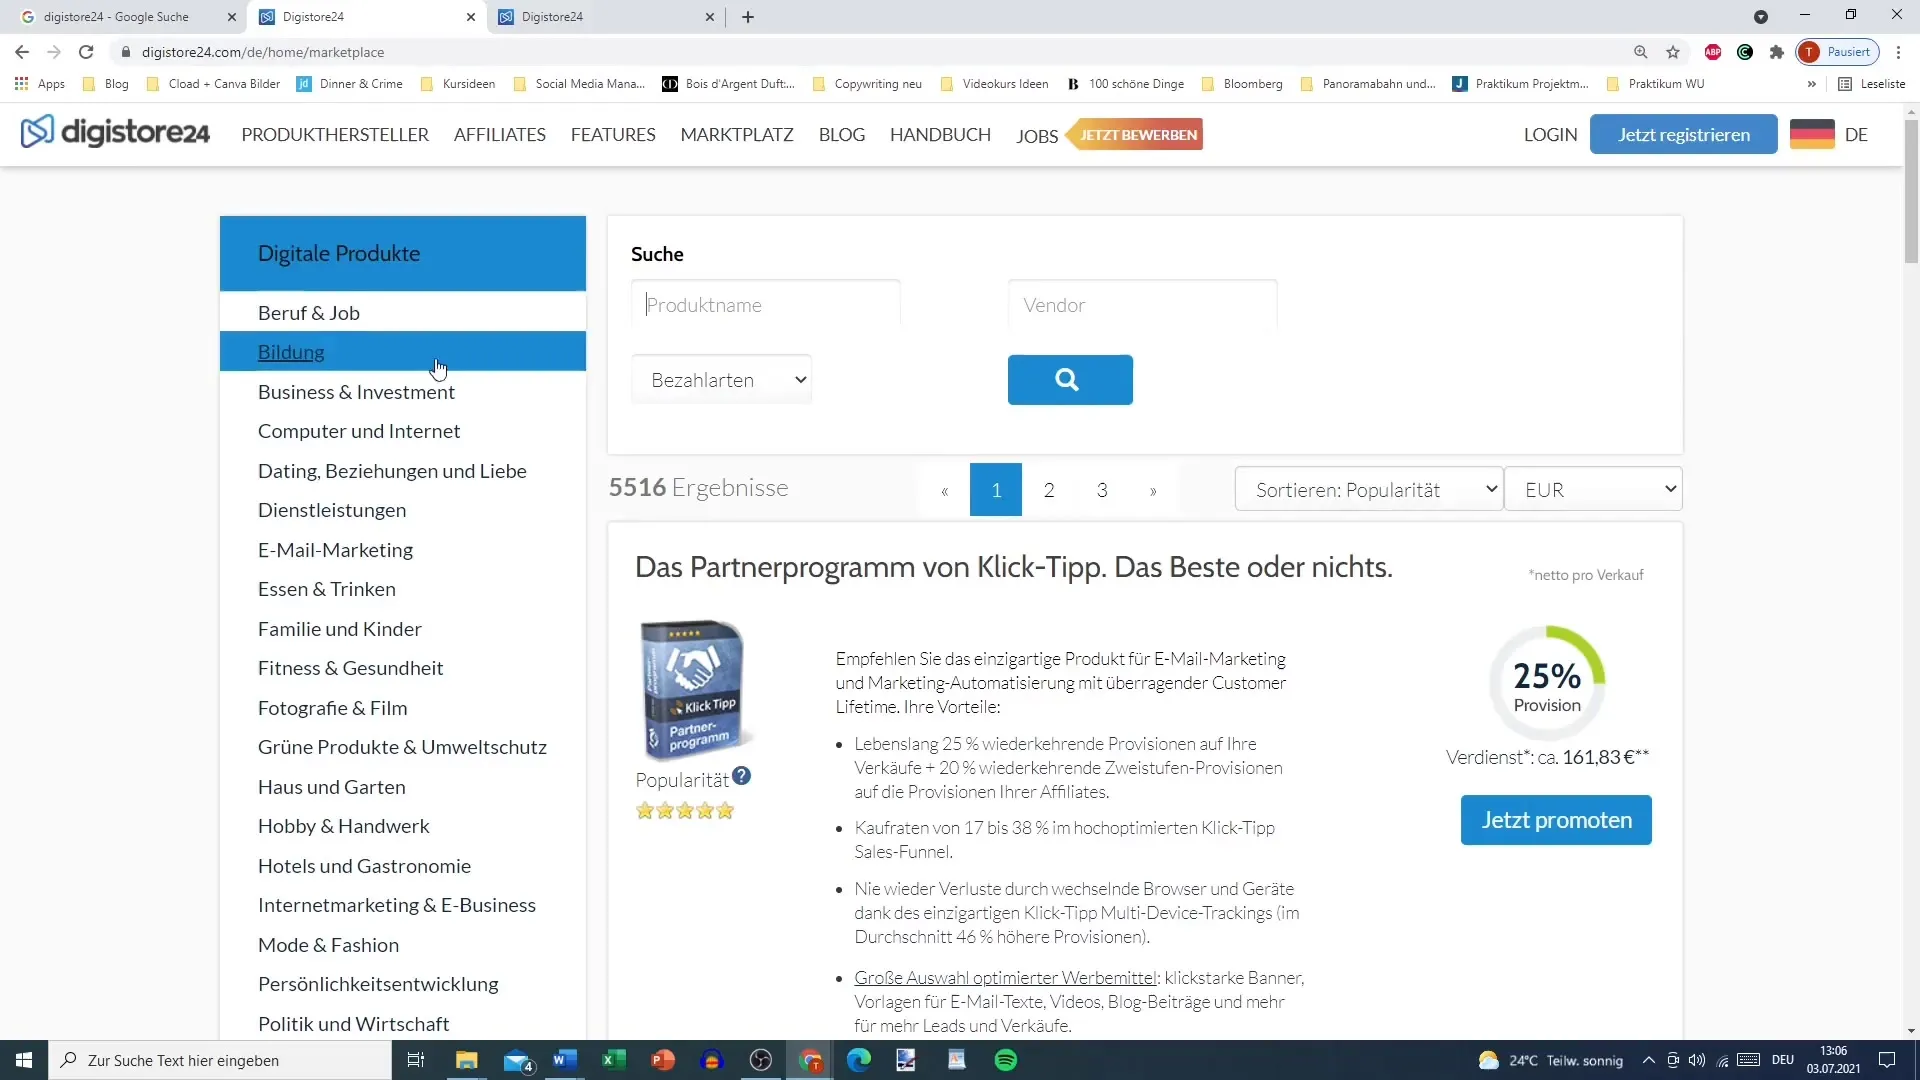This screenshot has height=1080, width=1920.
Task: Click the Windows Start button
Action: coord(24,1060)
